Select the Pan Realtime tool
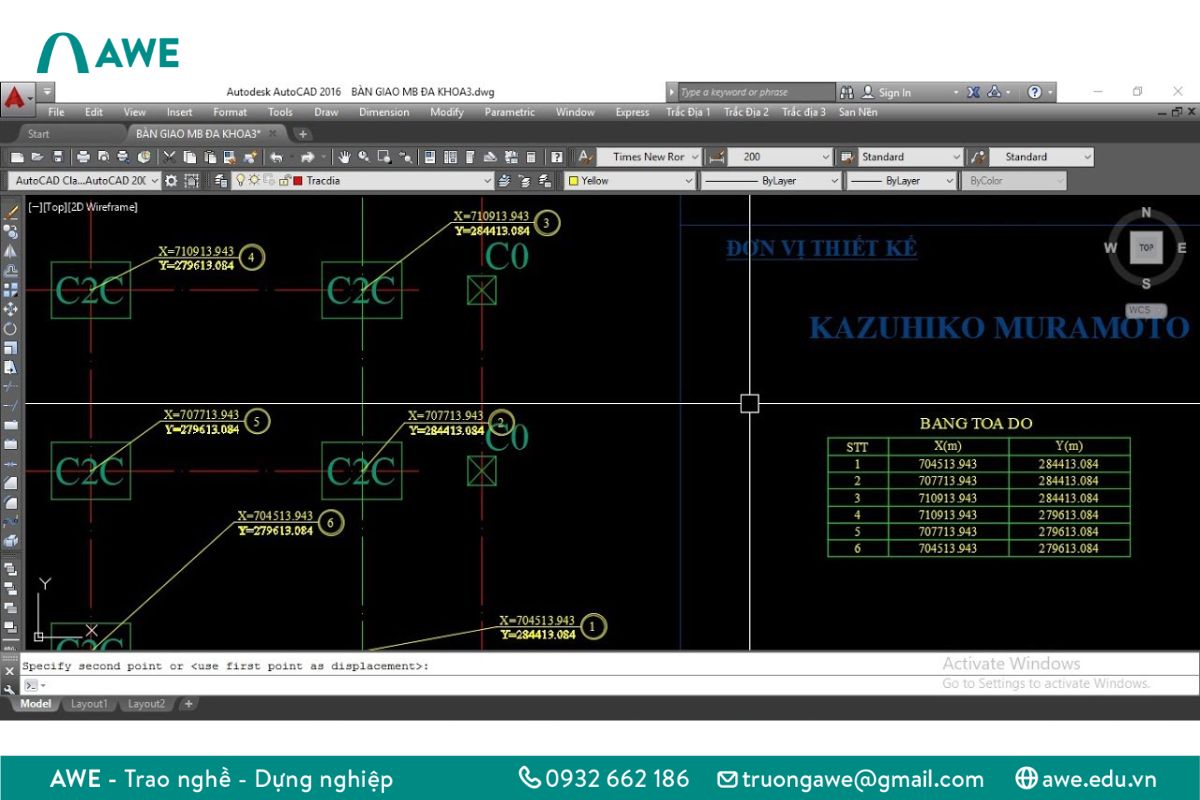 (x=344, y=157)
